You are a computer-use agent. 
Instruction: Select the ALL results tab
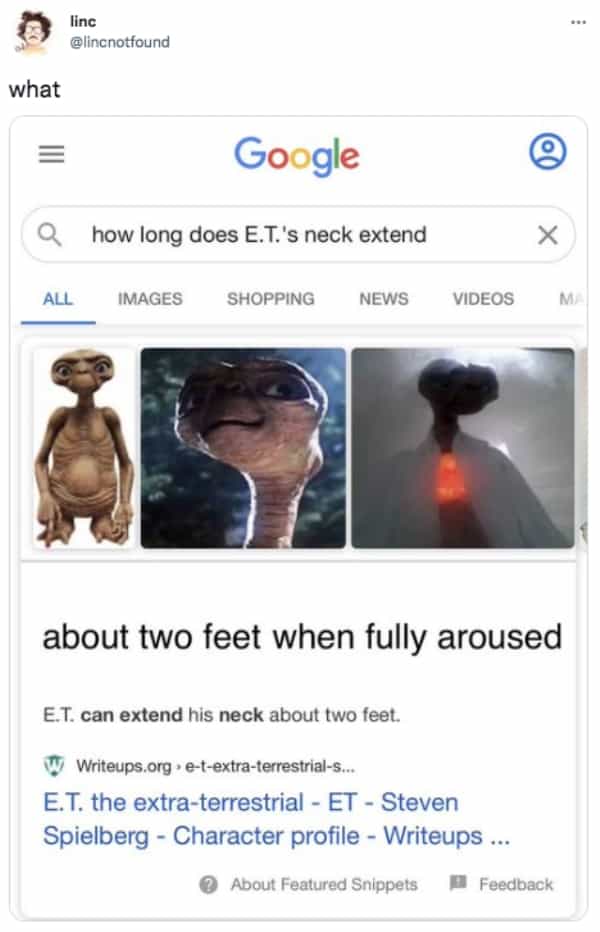coord(58,298)
